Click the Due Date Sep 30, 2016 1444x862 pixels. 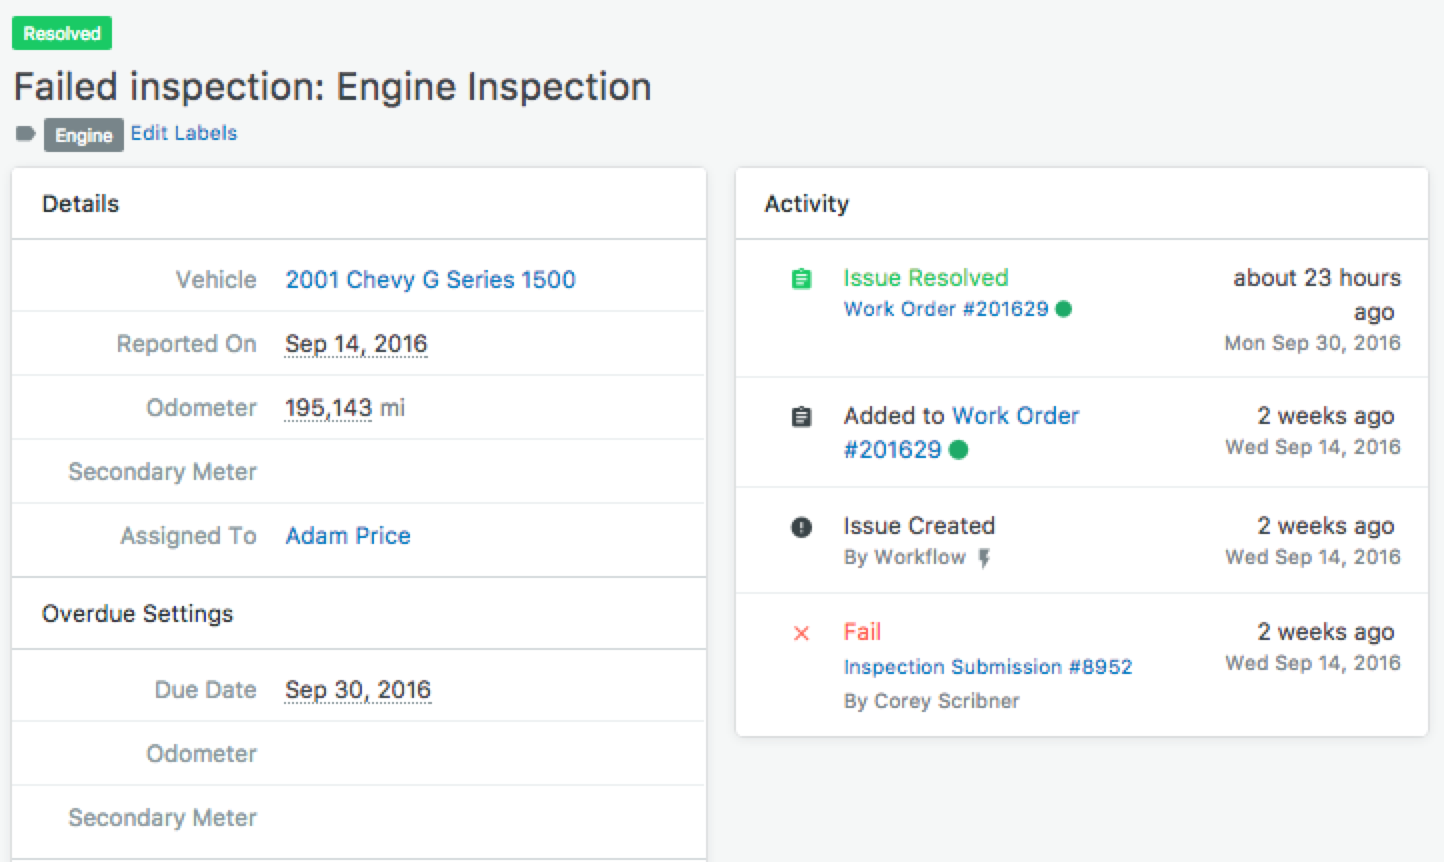[x=358, y=690]
